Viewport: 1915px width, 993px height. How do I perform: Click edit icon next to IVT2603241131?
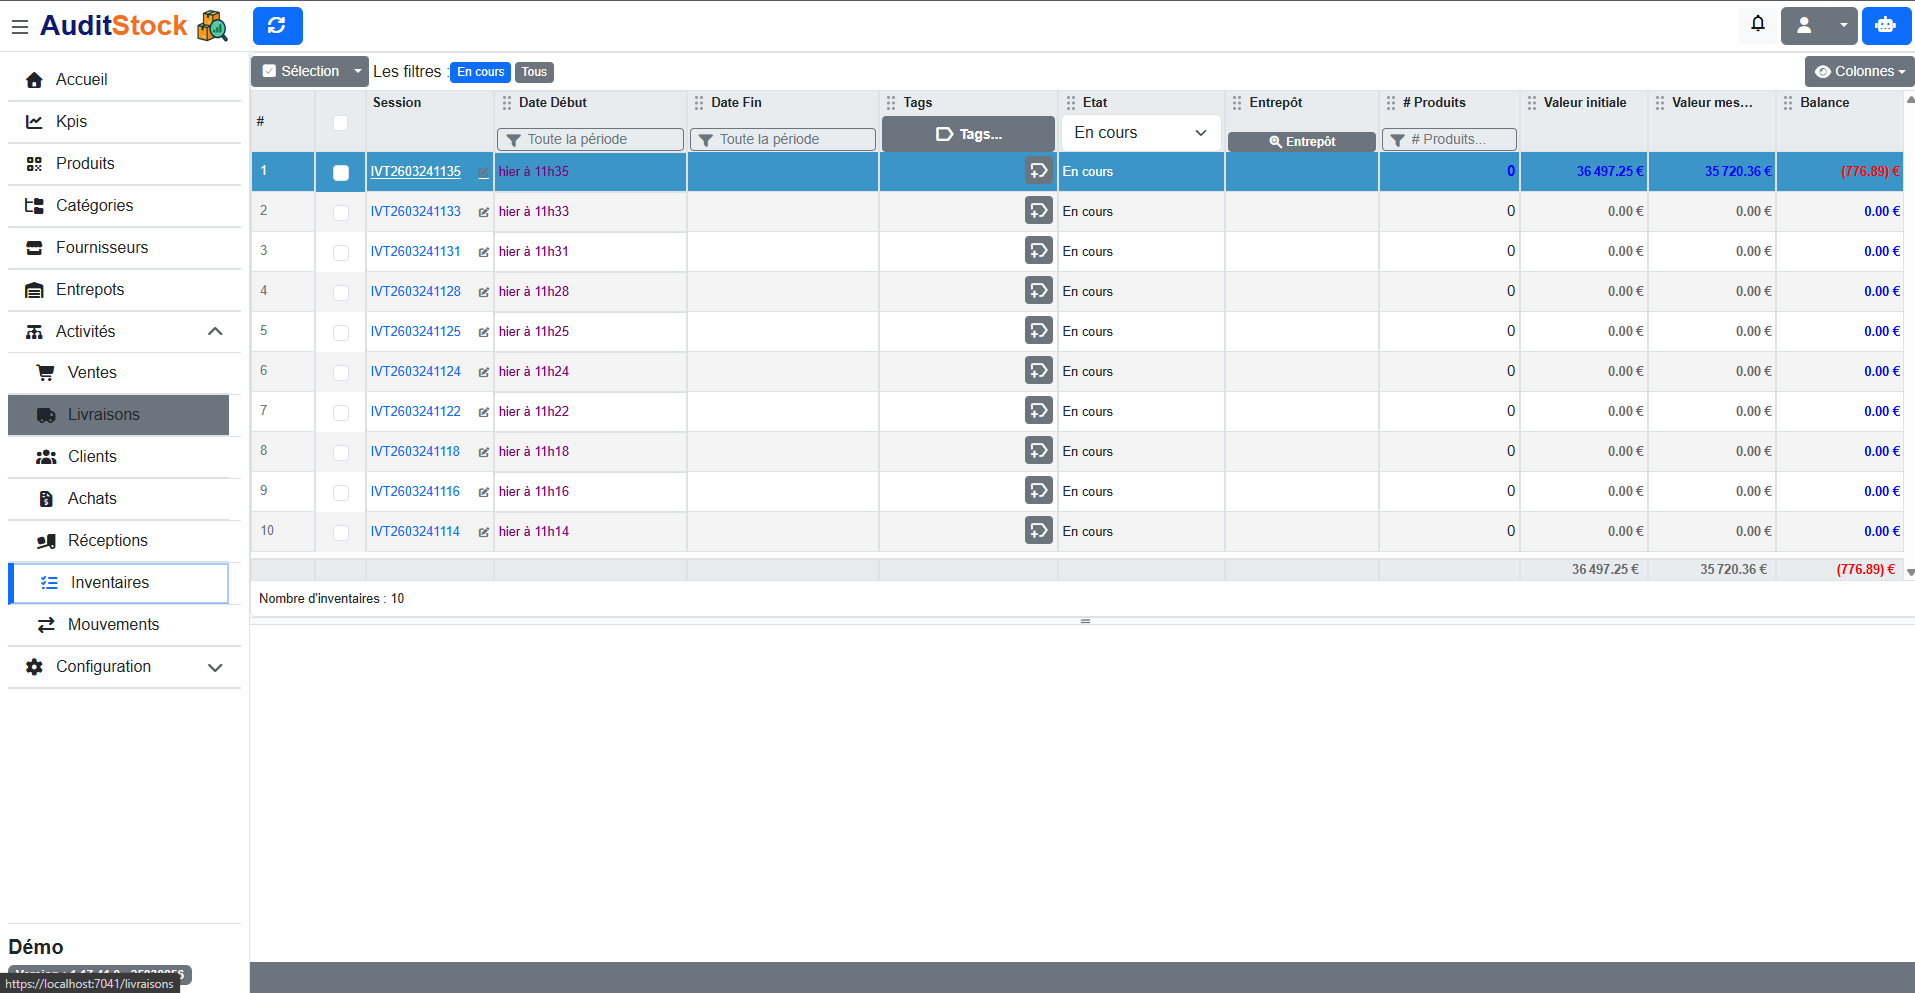(484, 252)
